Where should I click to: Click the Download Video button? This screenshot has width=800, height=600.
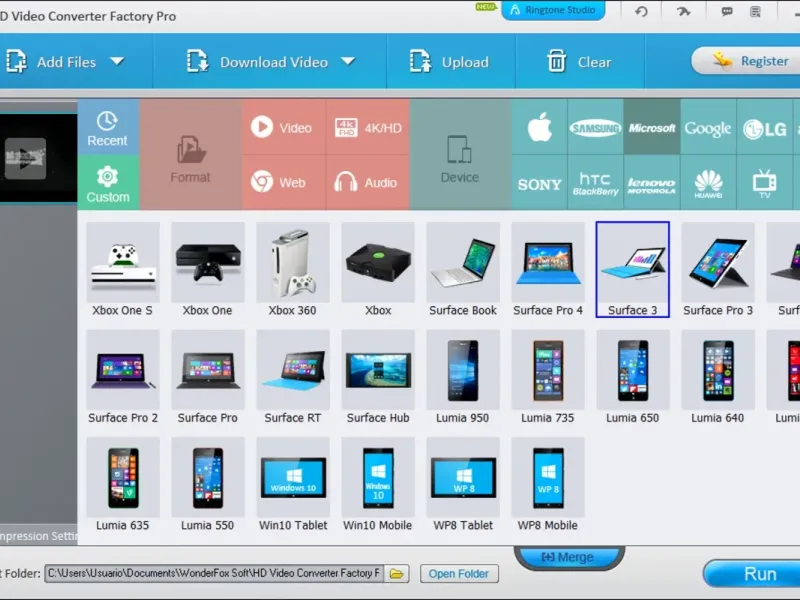tap(258, 62)
